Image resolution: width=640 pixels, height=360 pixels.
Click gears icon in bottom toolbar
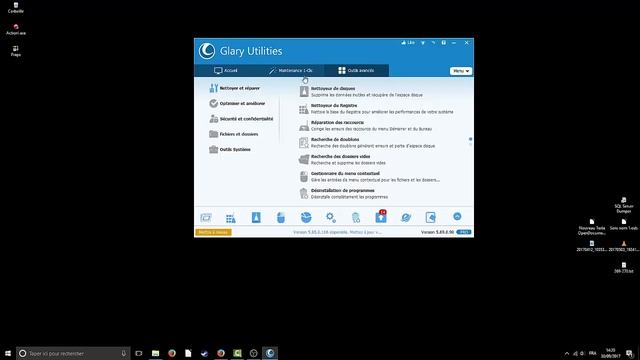(x=331, y=218)
